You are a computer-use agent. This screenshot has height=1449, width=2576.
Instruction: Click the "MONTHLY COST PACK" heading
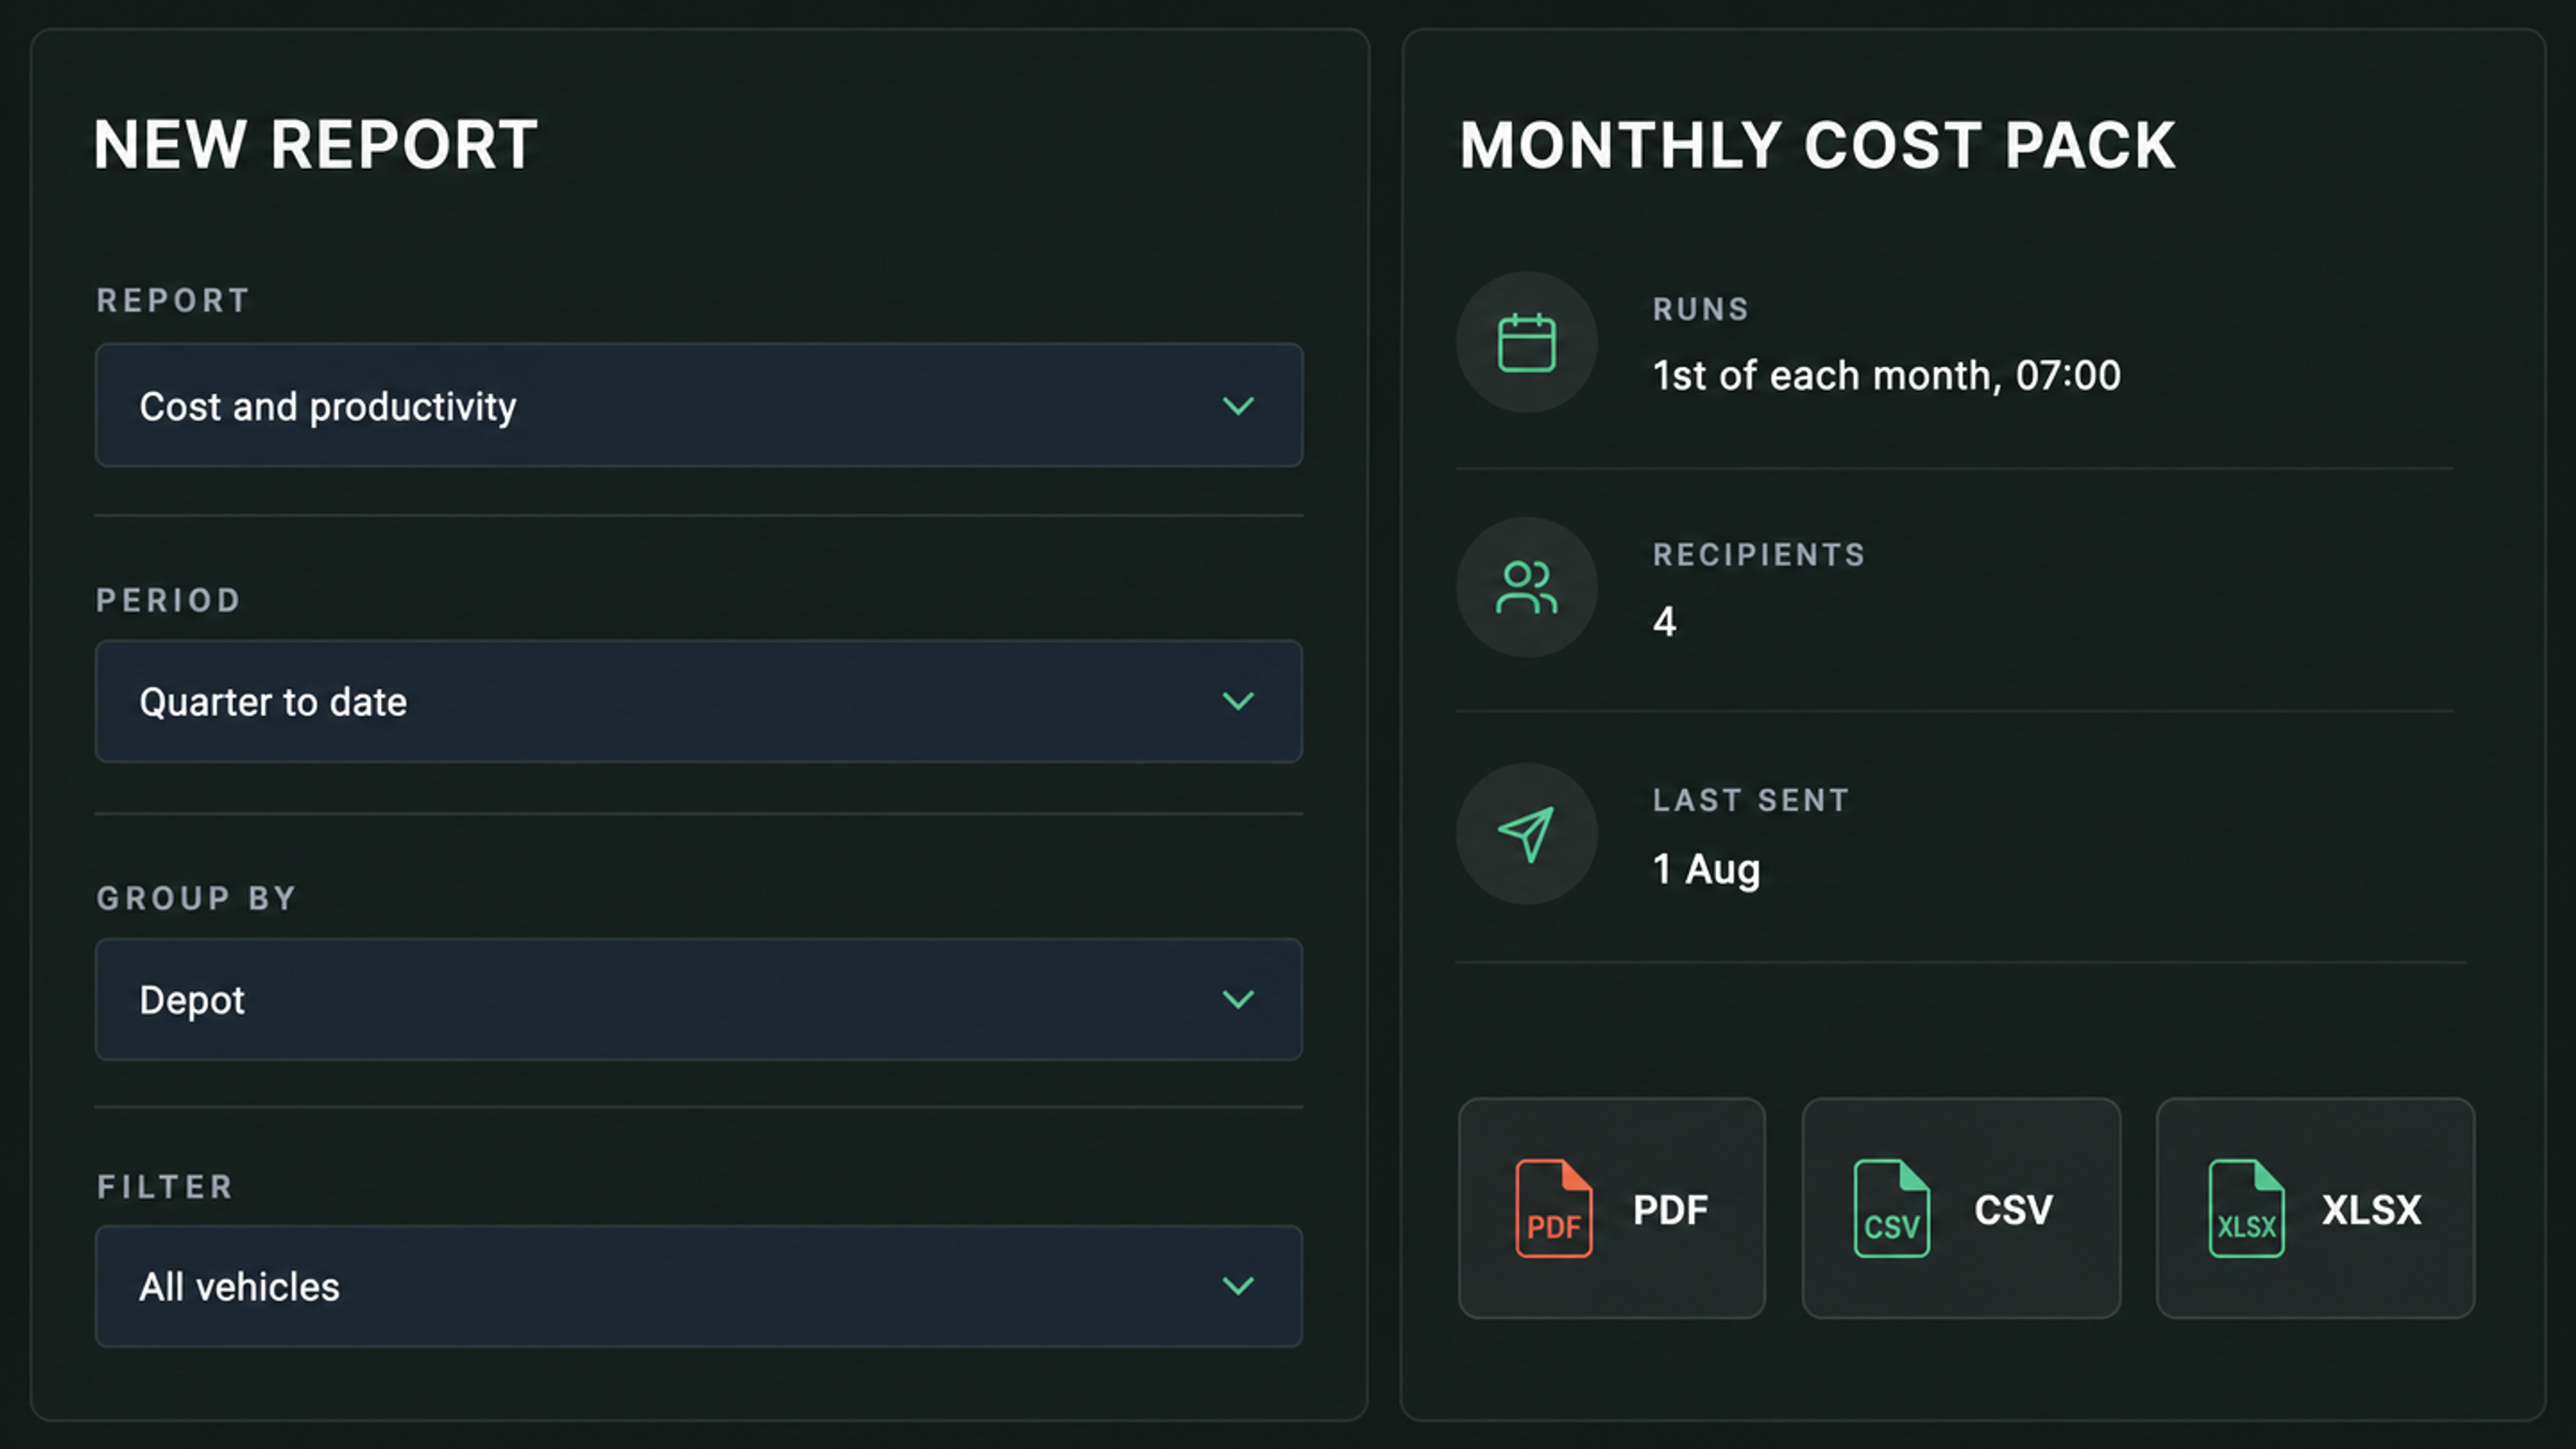[x=1817, y=146]
